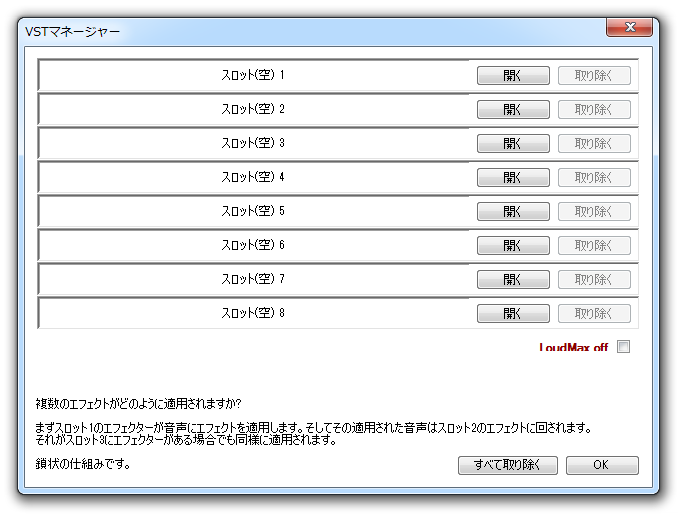Viewport: 679px width, 516px height.
Task: Click 取り除く button for slot 5
Action: pyautogui.click(x=594, y=212)
